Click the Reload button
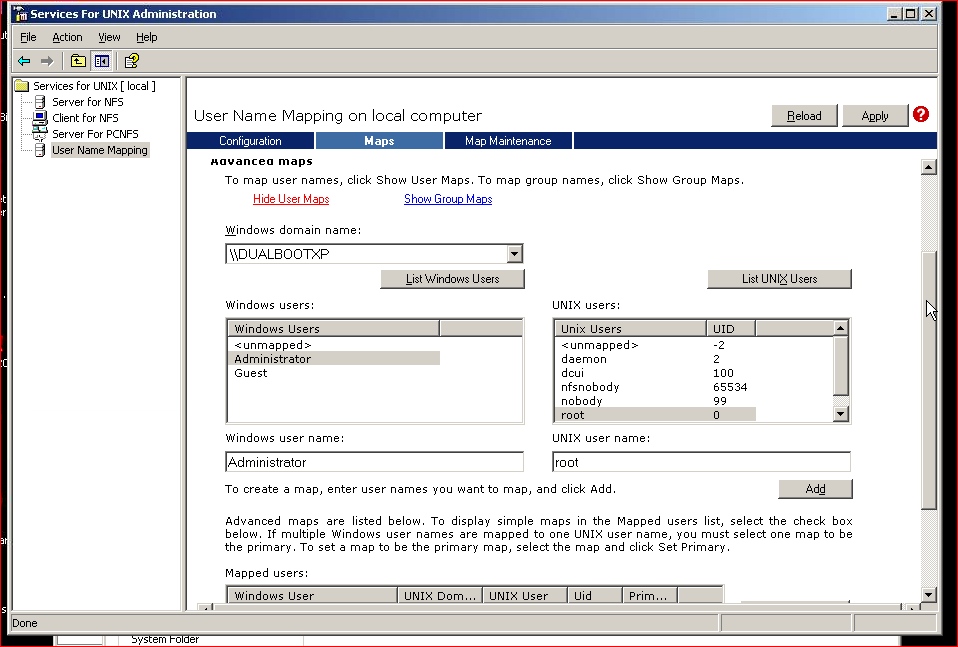 [x=804, y=115]
